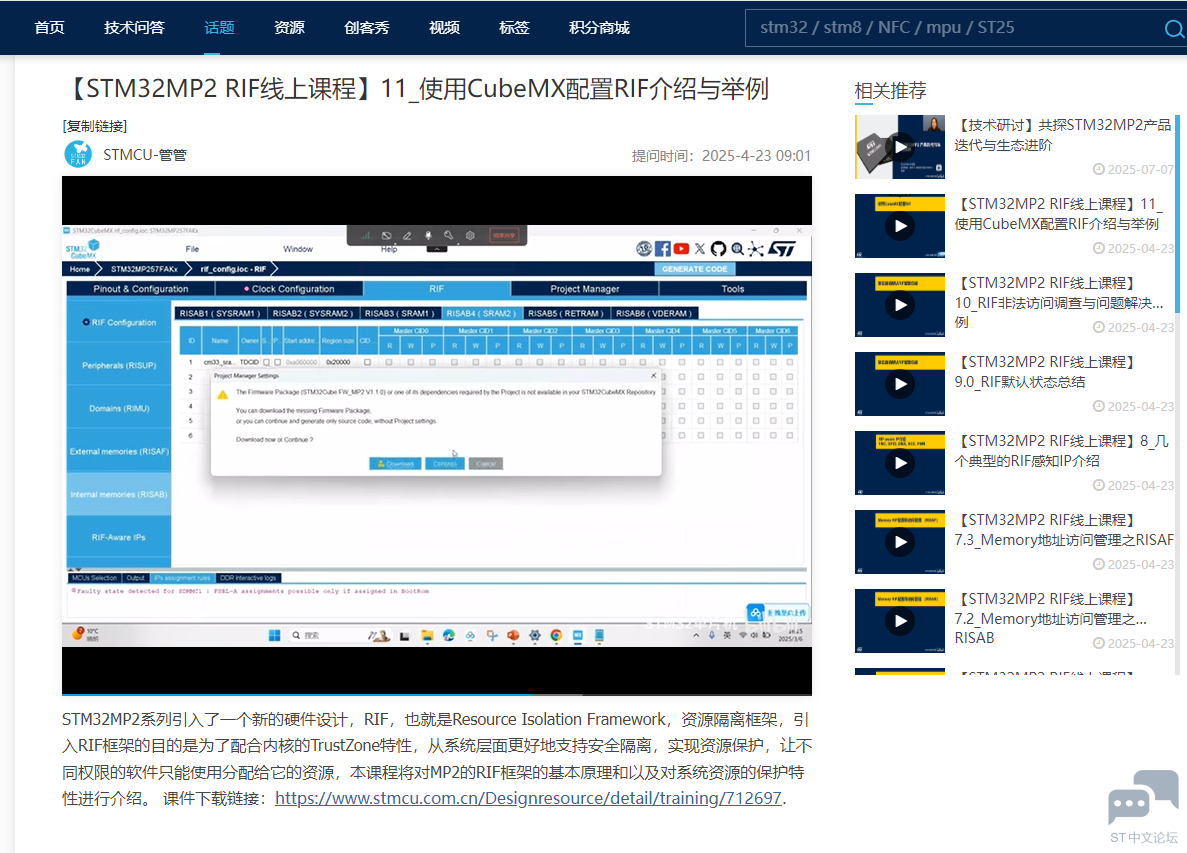Viewport: 1187px width, 853px height.
Task: Click the STMCU-管管 avatar icon
Action: tap(78, 154)
